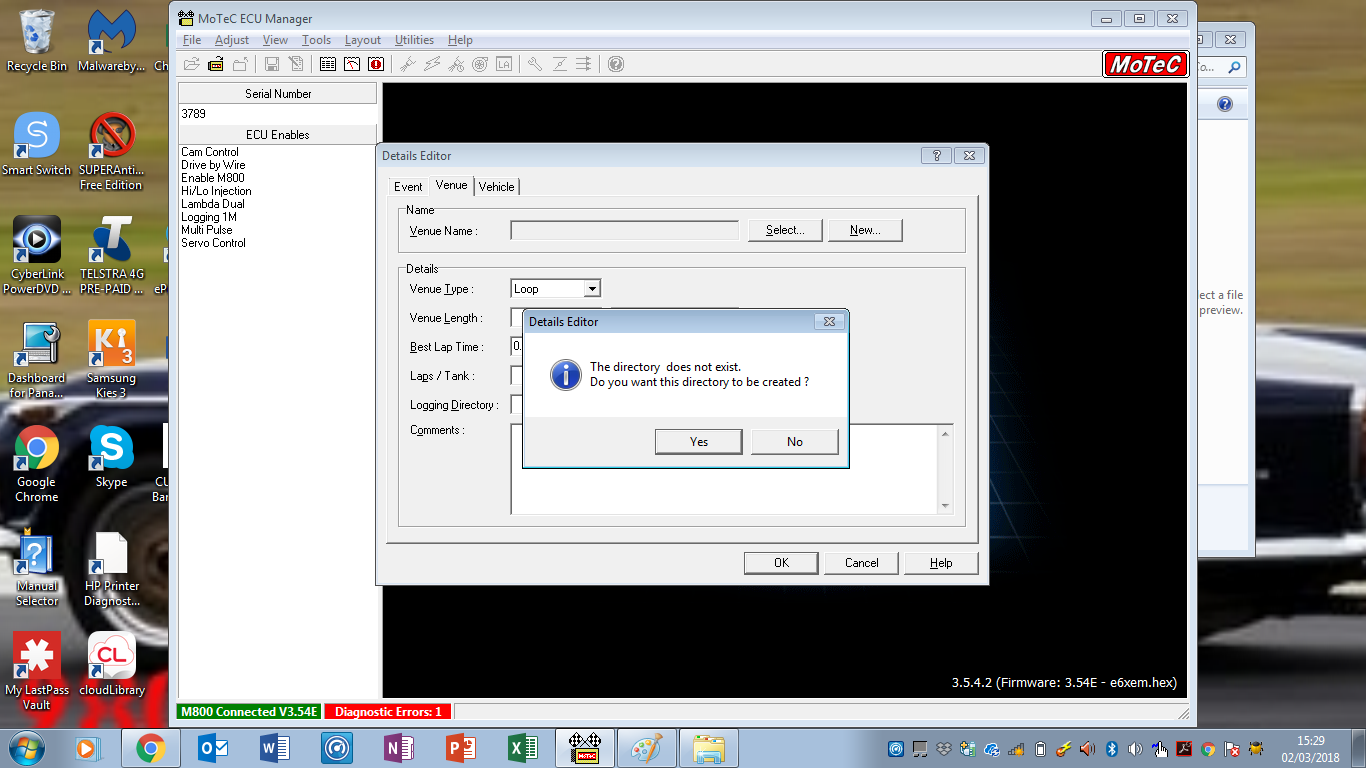
Task: Open the File menu
Action: pyautogui.click(x=192, y=40)
